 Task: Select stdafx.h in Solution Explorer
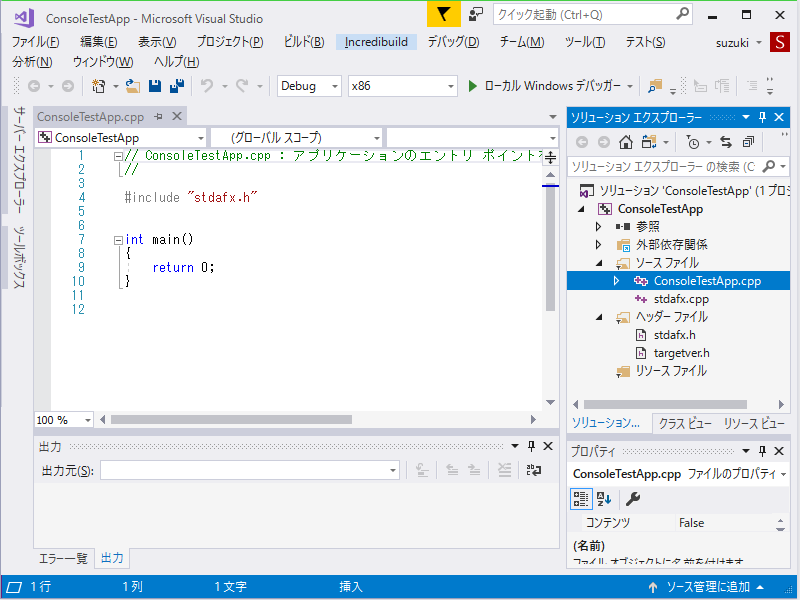click(x=674, y=335)
